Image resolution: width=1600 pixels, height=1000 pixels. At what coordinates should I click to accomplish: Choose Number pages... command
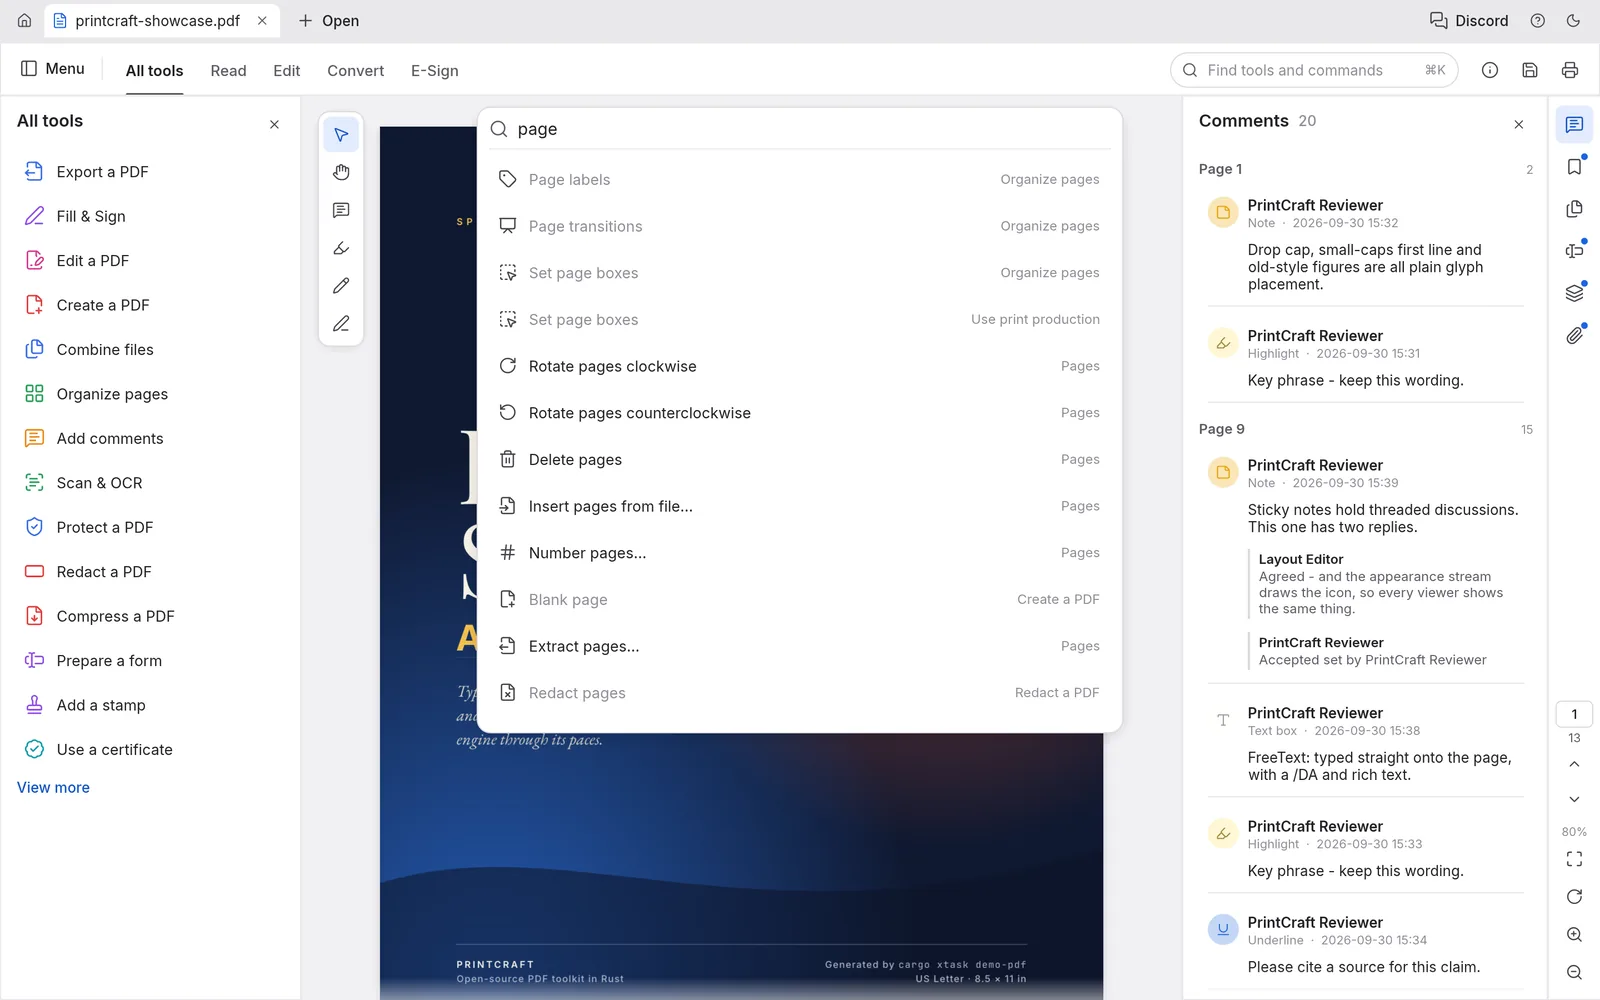pos(799,553)
